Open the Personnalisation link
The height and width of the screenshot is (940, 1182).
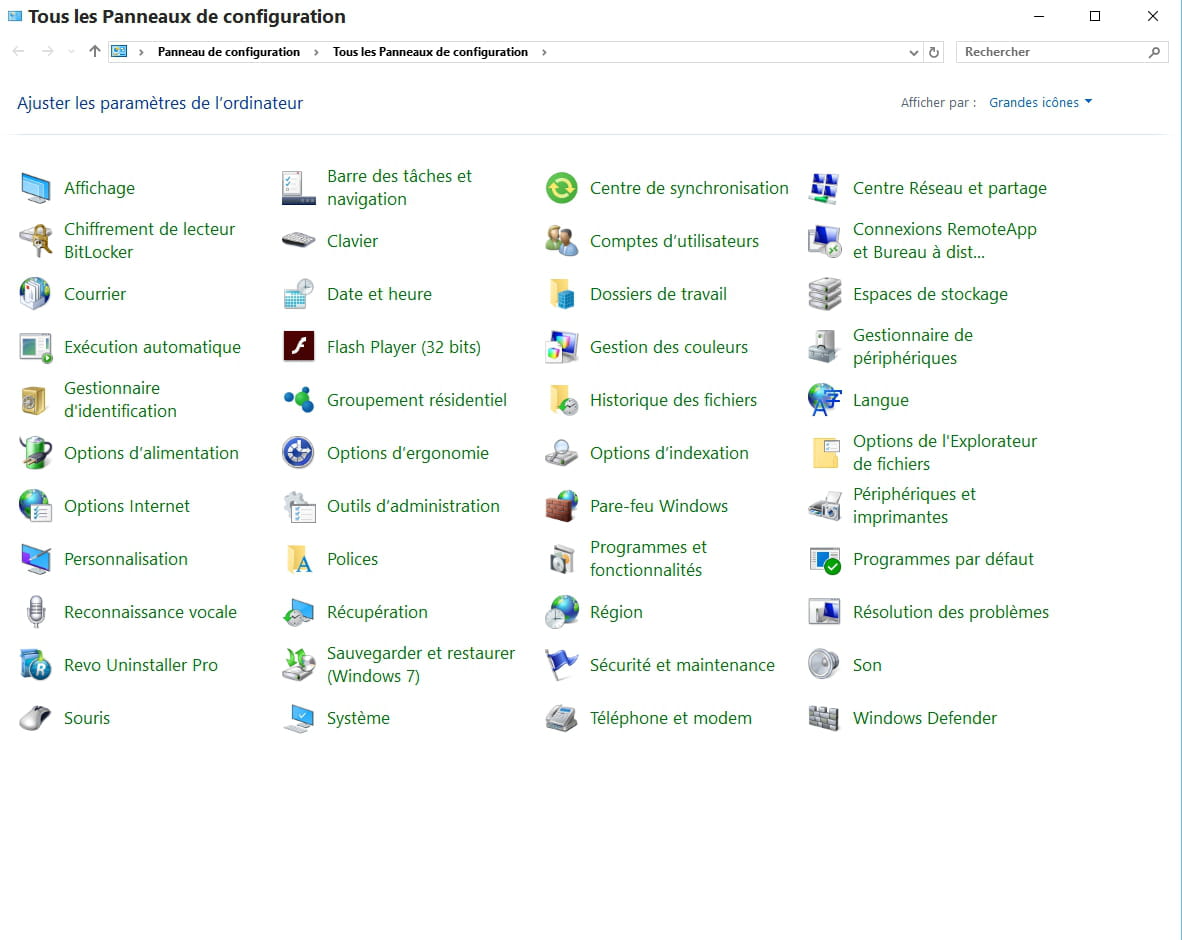coord(126,559)
